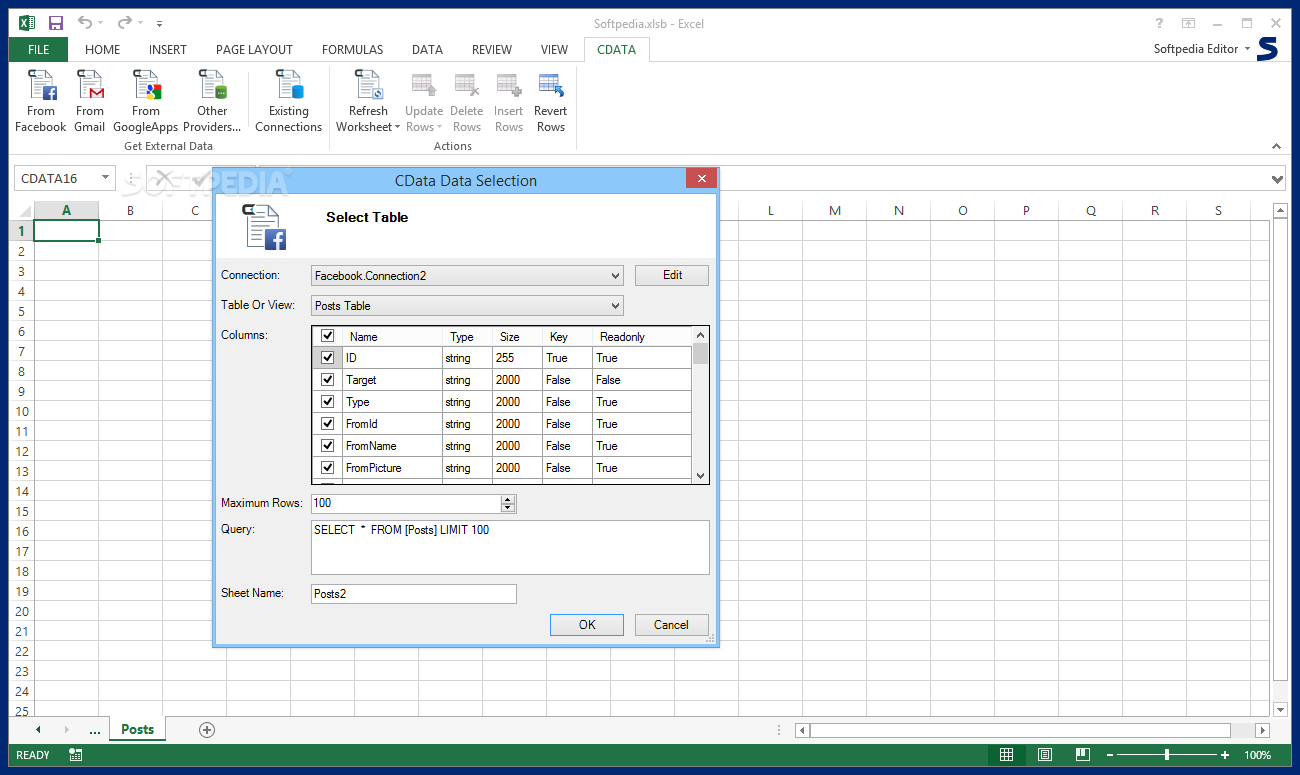Uncheck the Type column checkbox

click(x=327, y=402)
